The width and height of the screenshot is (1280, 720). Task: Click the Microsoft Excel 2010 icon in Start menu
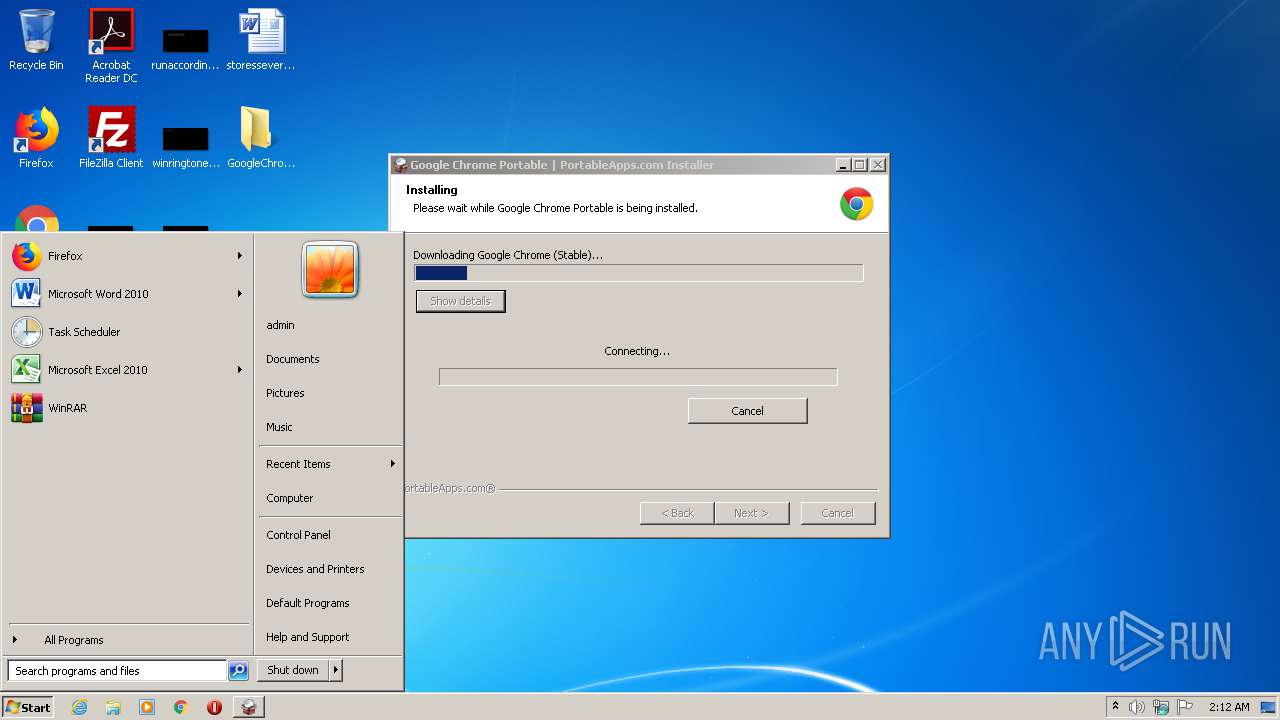(x=27, y=370)
